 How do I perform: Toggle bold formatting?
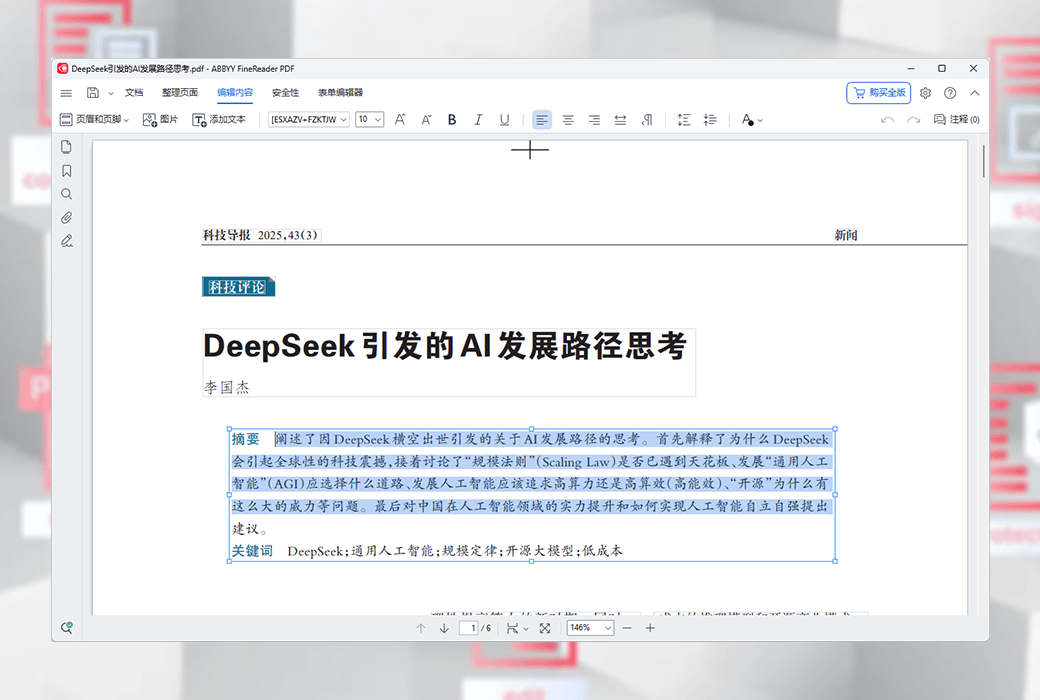tap(452, 120)
